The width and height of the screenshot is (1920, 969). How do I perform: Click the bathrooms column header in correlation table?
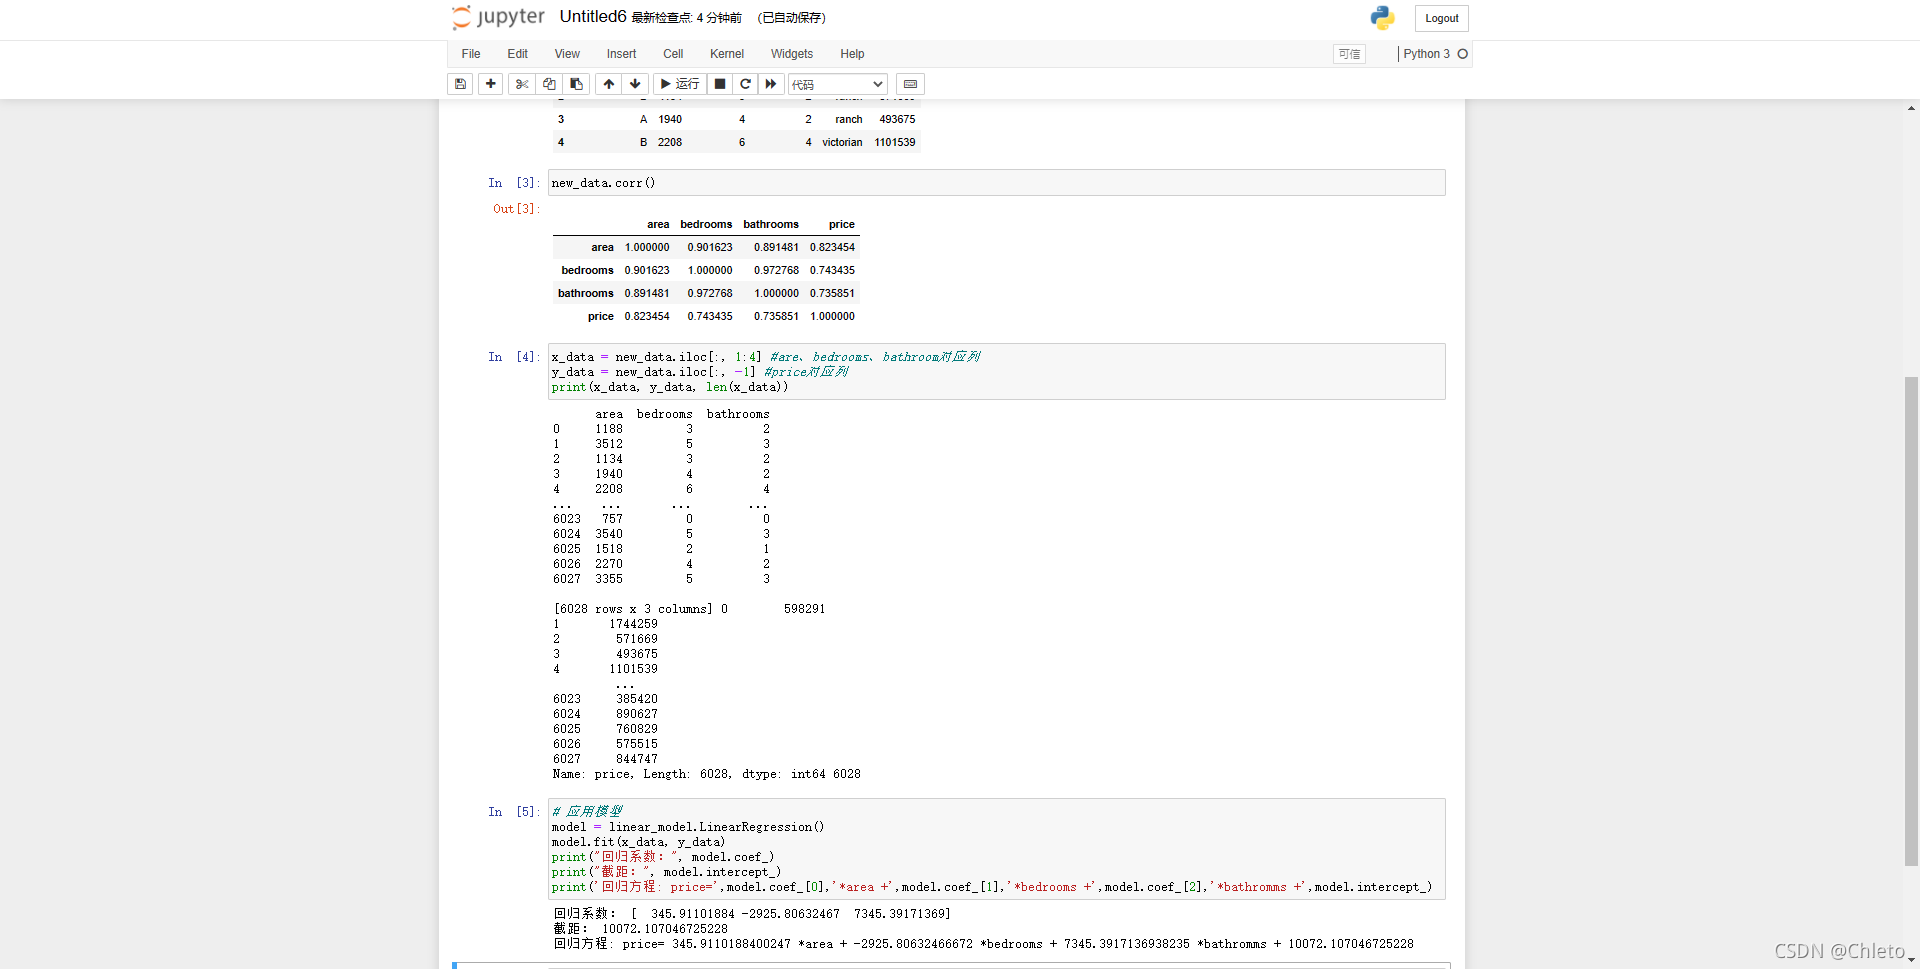click(771, 225)
